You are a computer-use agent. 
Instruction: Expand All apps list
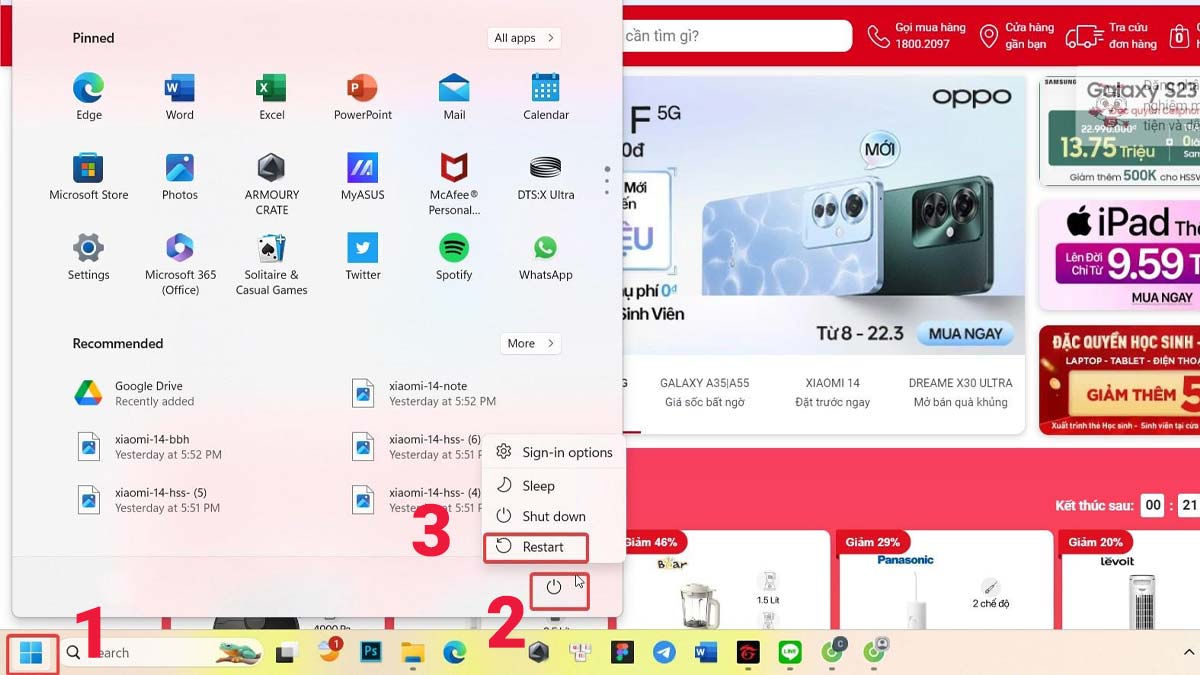524,38
